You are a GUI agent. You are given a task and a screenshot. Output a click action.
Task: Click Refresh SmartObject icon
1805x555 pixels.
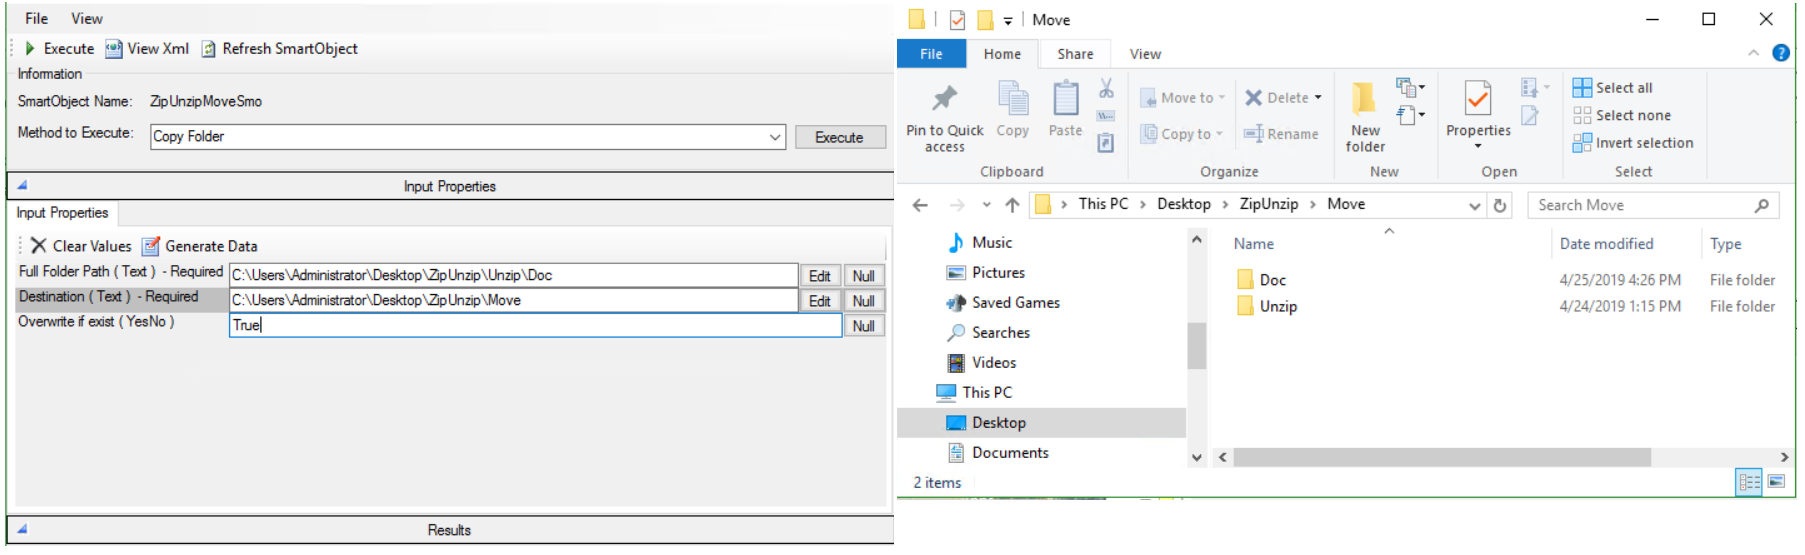coord(209,49)
